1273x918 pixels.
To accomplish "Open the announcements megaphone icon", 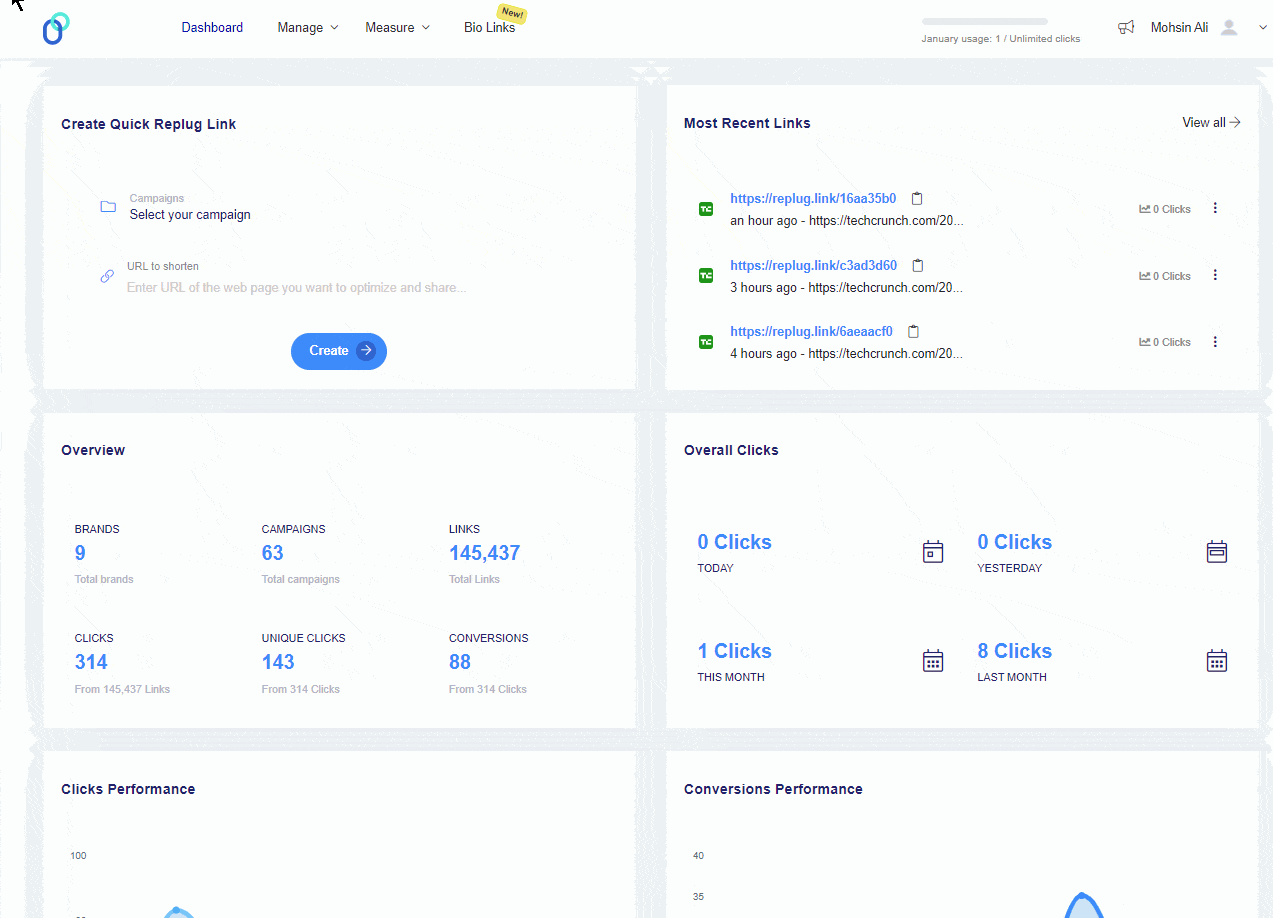I will (1126, 28).
